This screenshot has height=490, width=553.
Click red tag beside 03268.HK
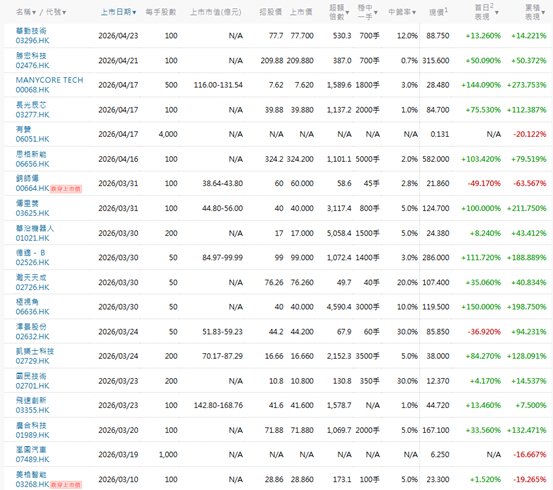(x=66, y=485)
